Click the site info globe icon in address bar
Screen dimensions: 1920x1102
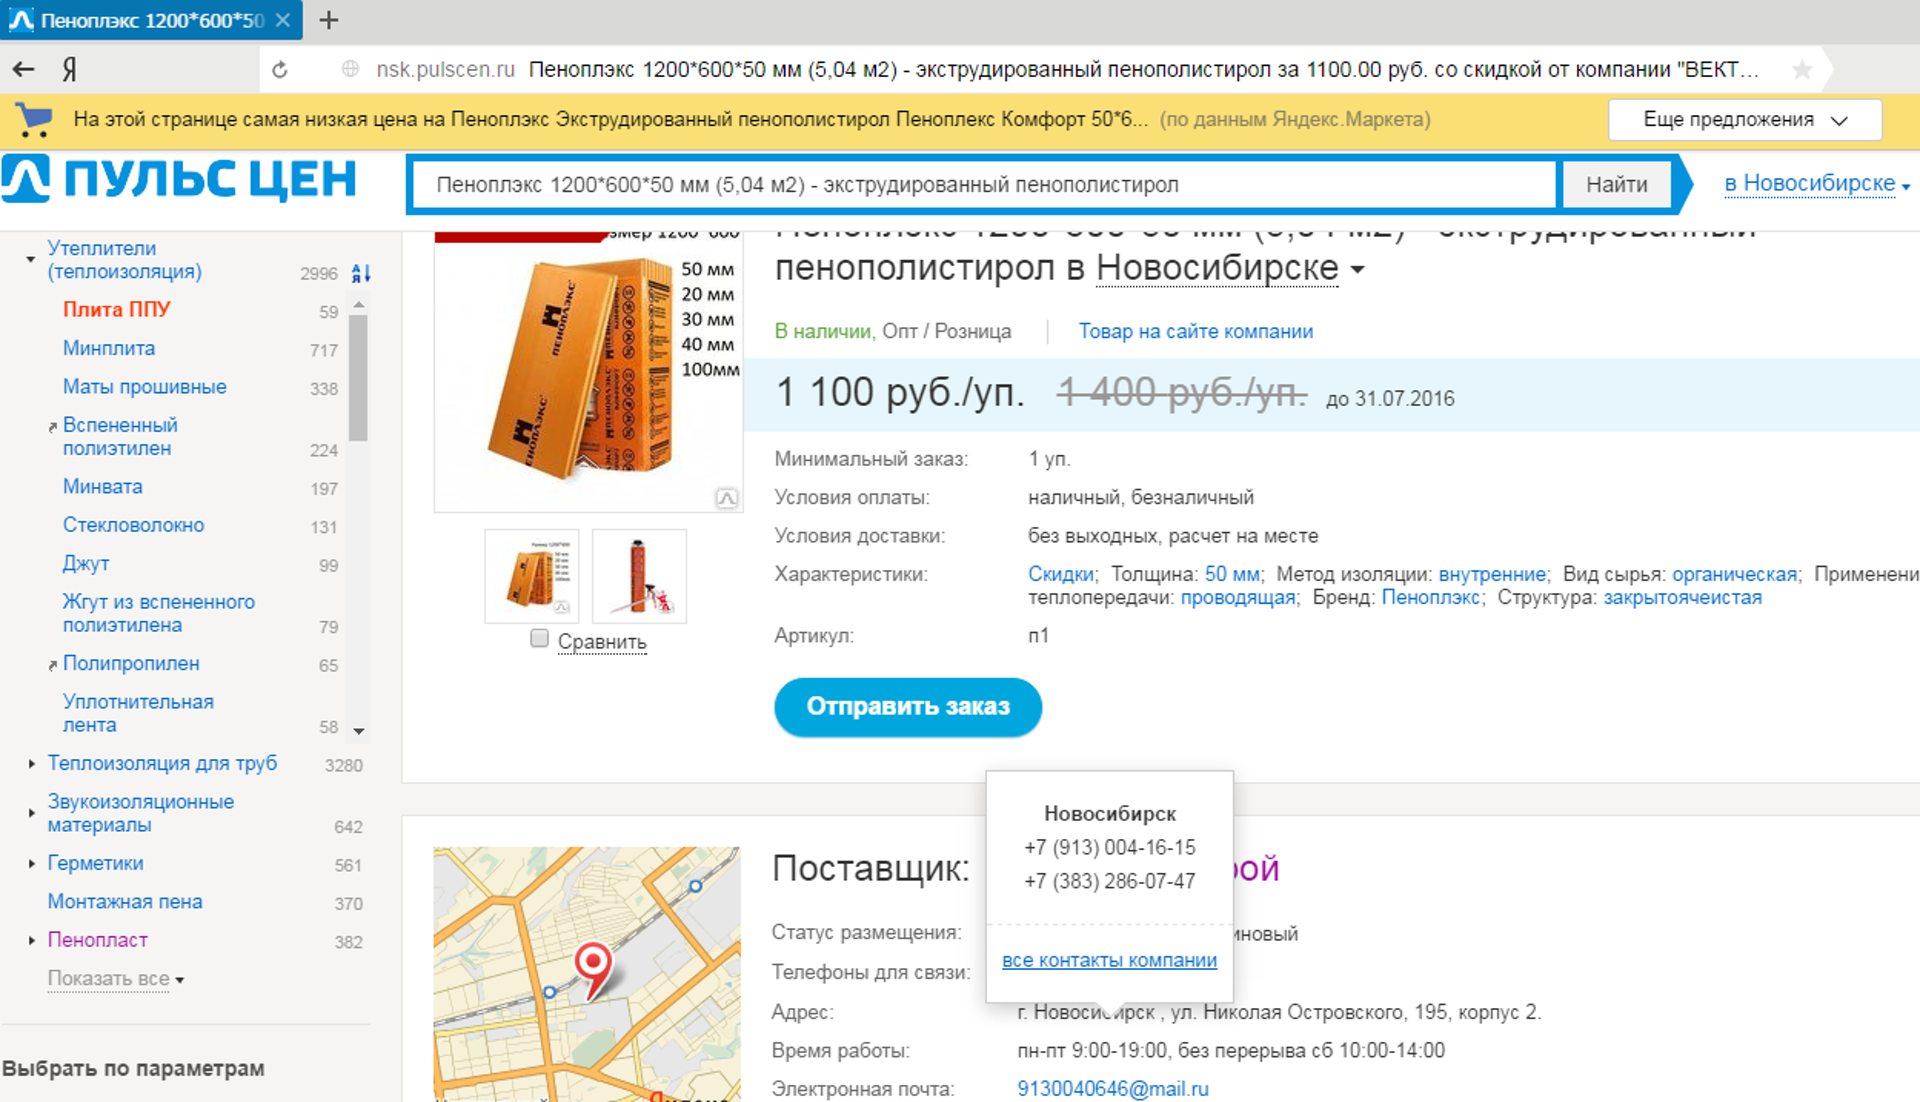pos(350,69)
